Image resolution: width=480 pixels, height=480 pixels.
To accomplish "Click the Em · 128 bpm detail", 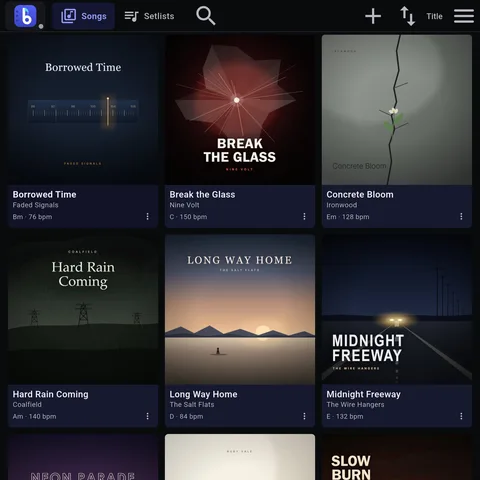I will (348, 217).
